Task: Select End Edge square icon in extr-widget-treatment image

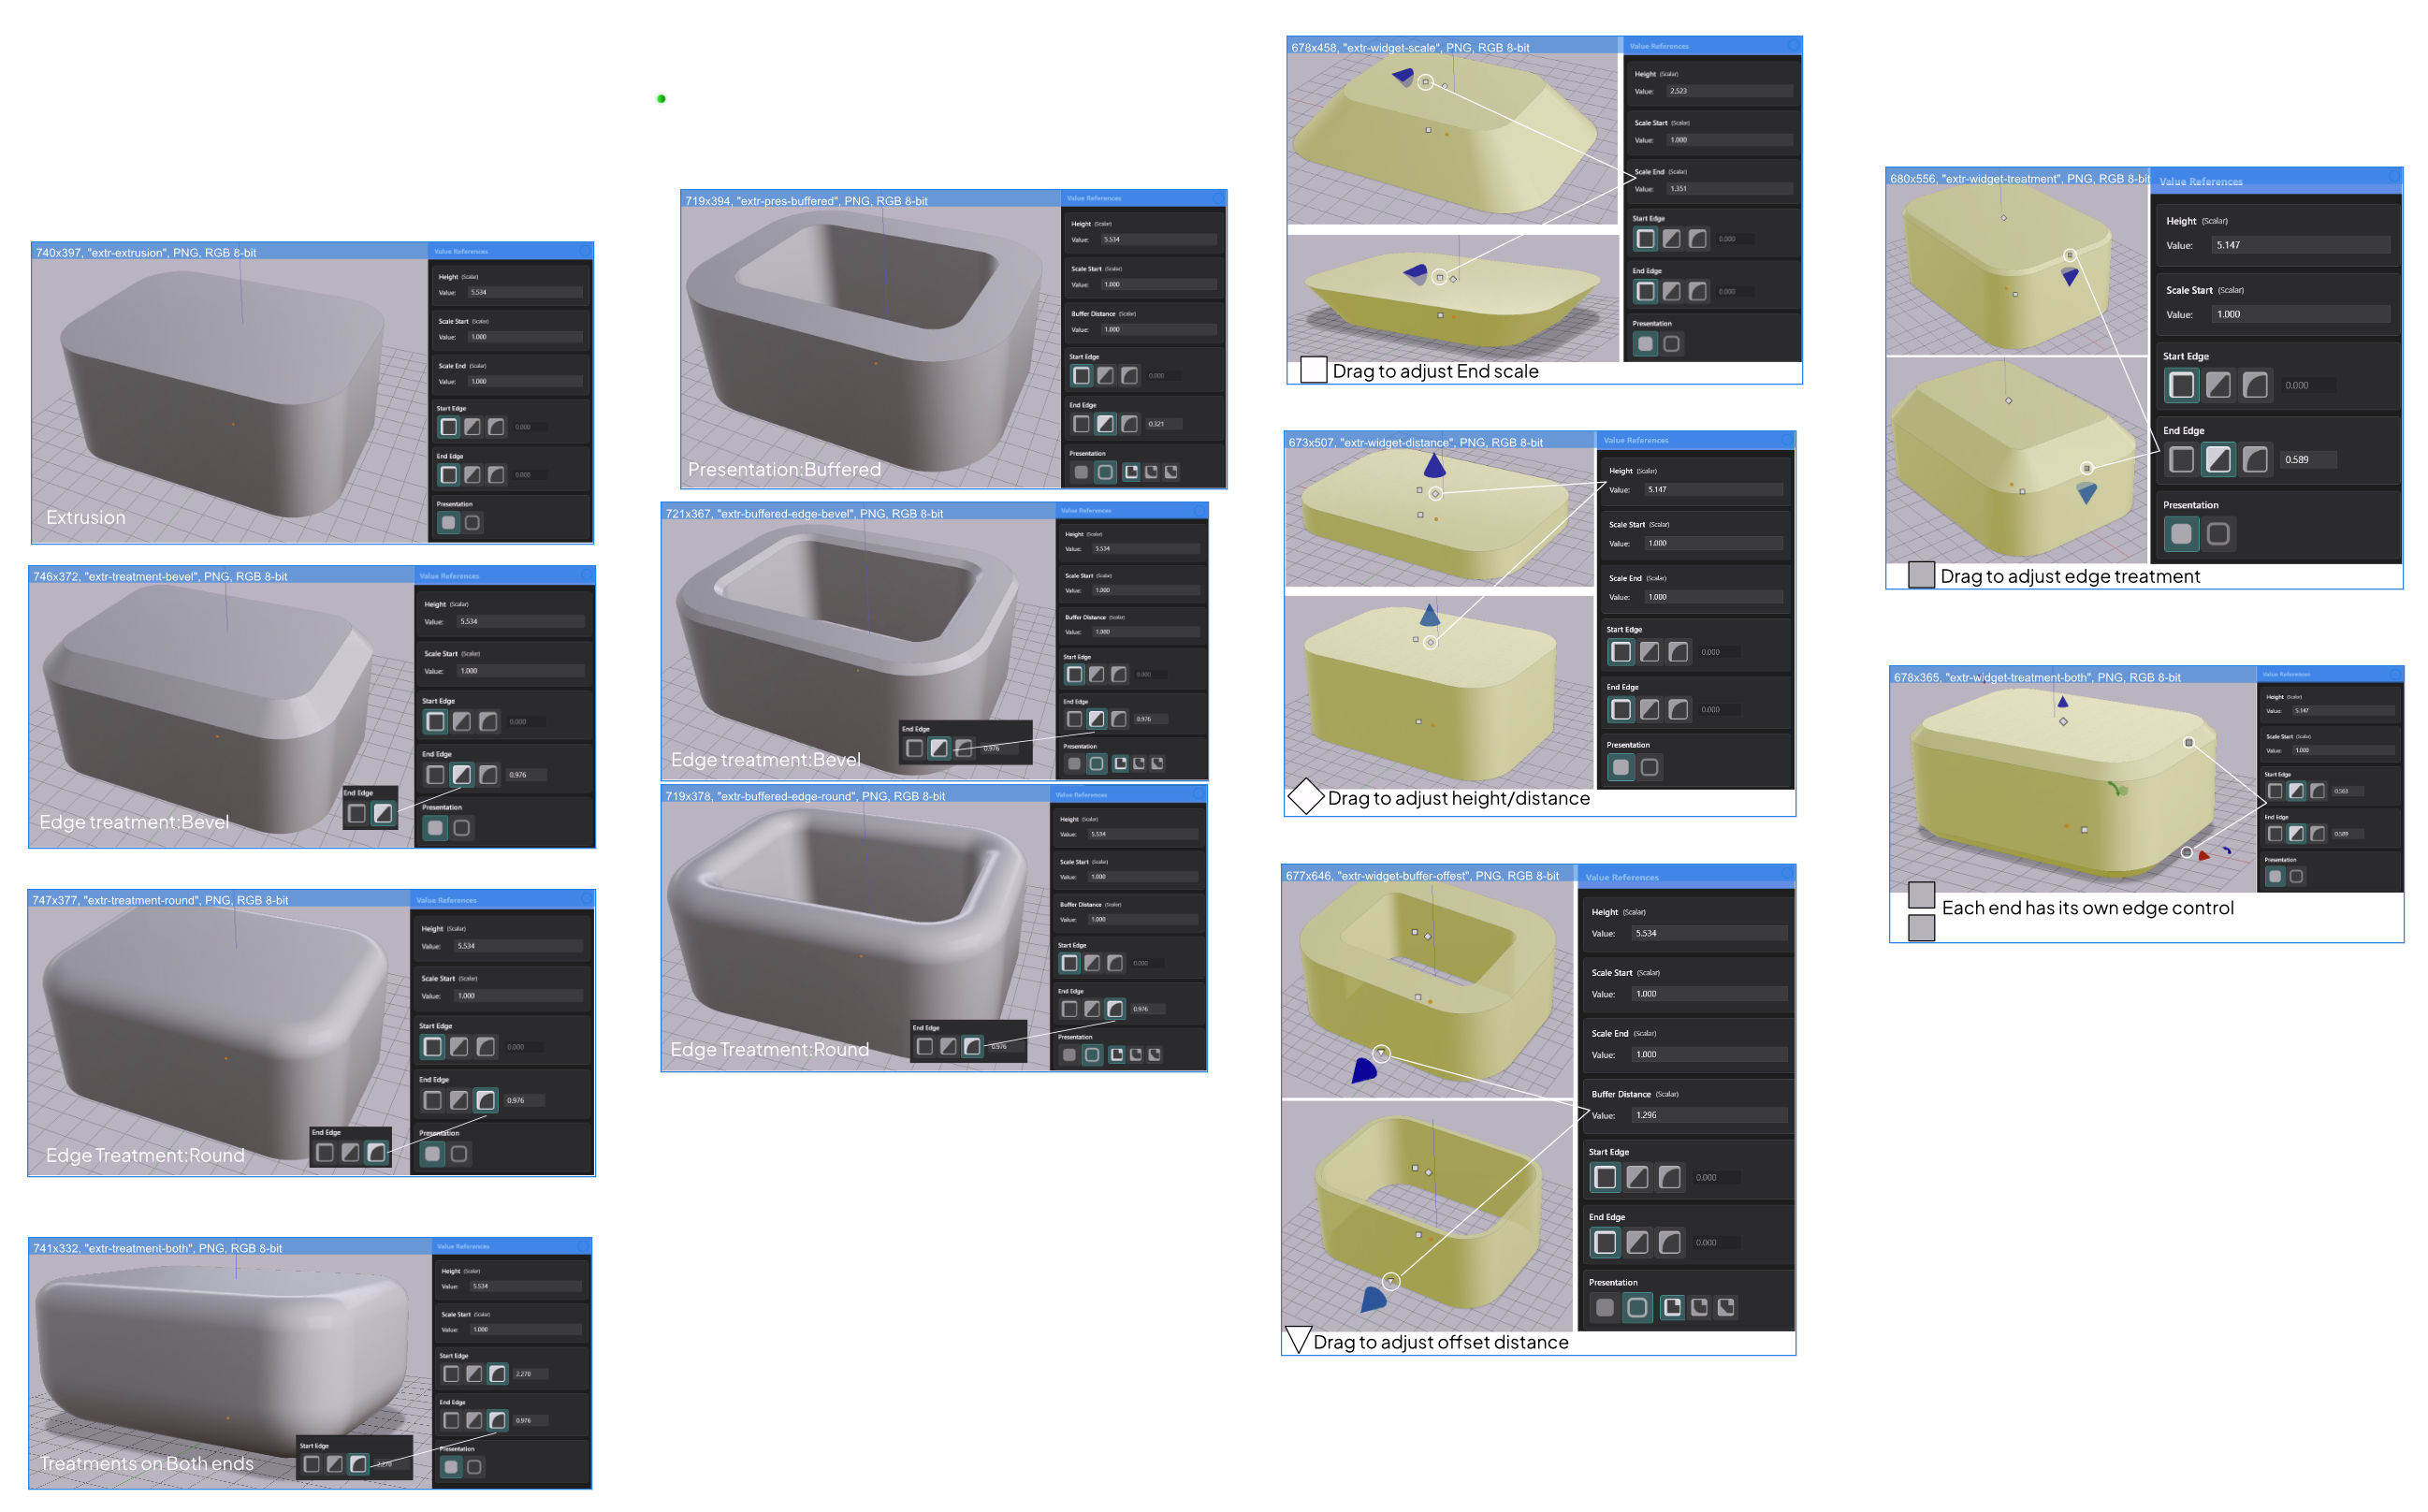Action: tap(2182, 460)
